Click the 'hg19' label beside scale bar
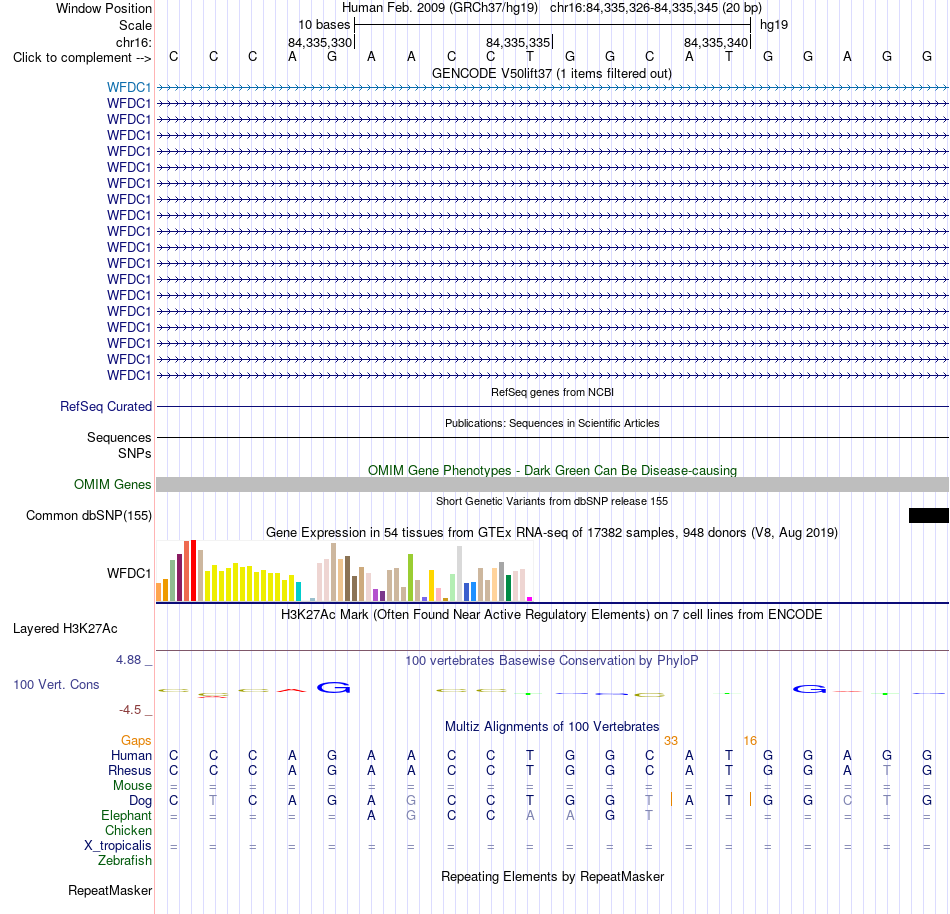The image size is (950, 914). pos(774,25)
